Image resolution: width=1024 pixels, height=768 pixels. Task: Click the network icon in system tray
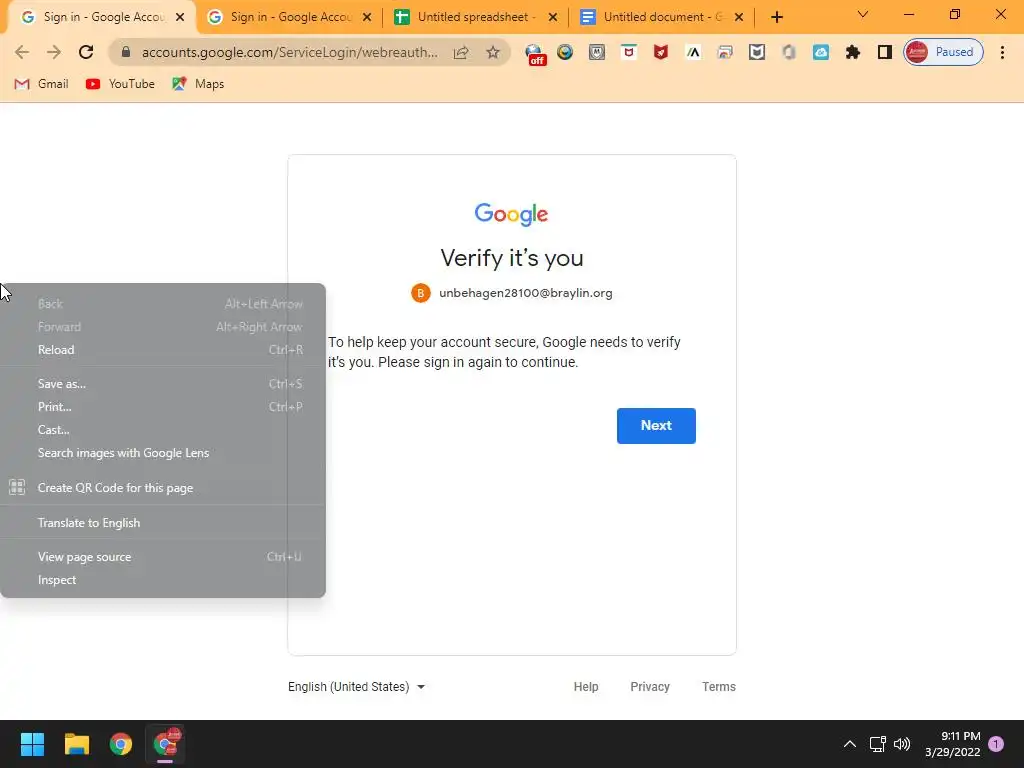[x=877, y=744]
